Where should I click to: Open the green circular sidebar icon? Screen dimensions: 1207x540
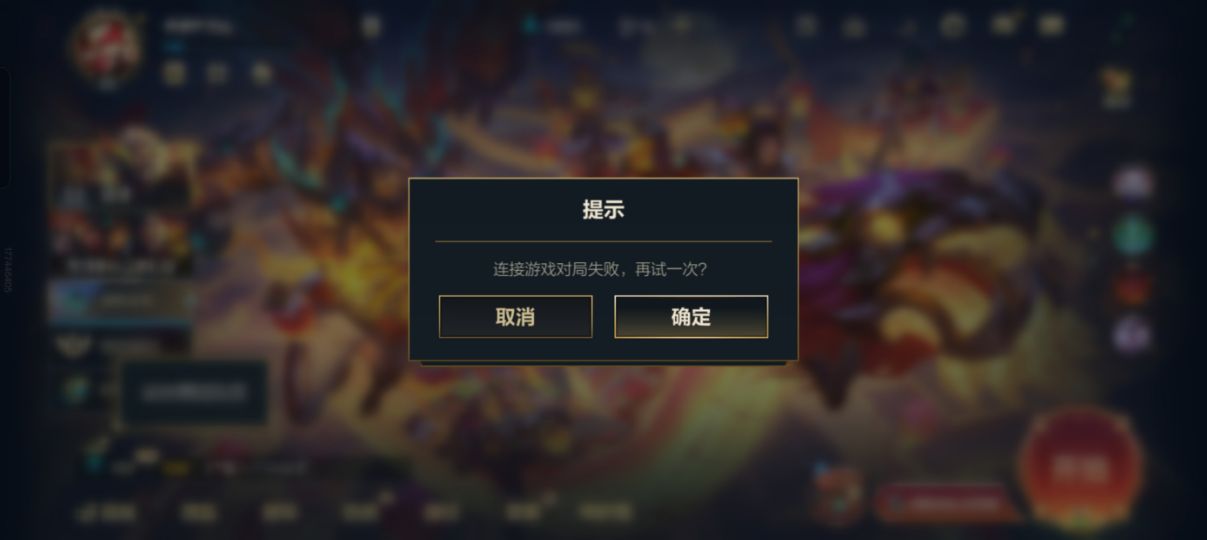tap(1132, 236)
